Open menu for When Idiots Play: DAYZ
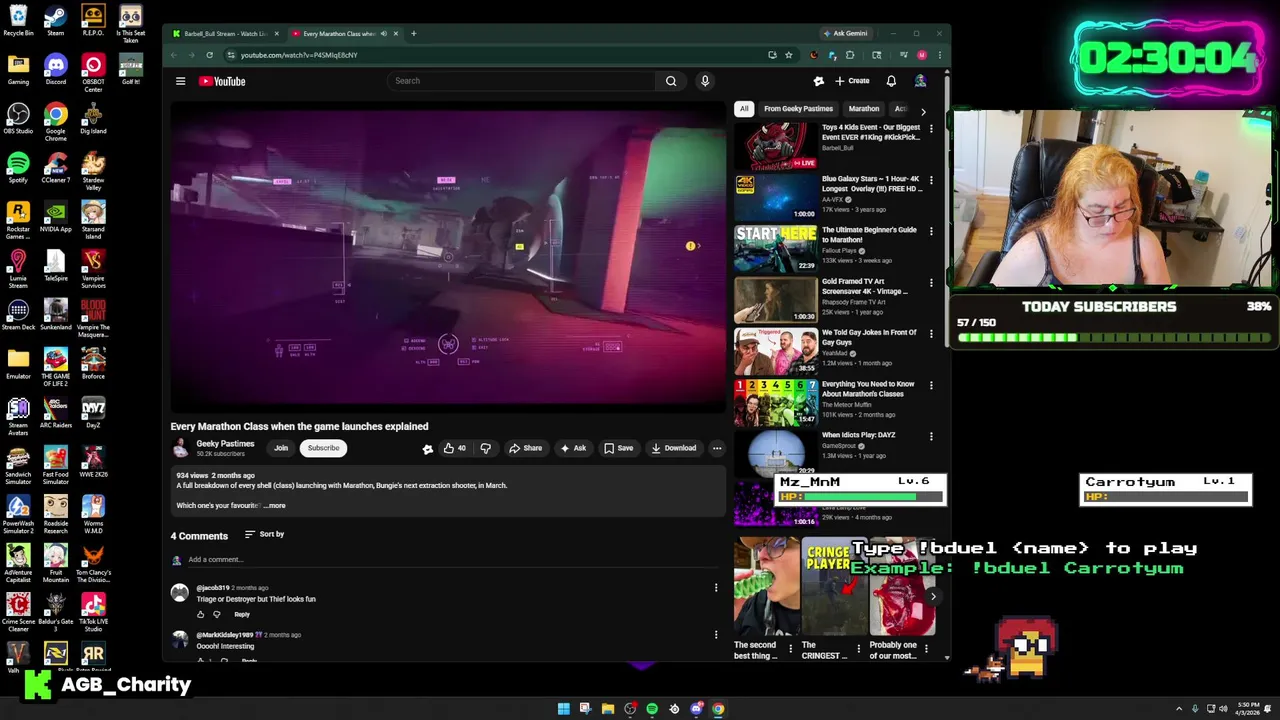 tap(931, 436)
